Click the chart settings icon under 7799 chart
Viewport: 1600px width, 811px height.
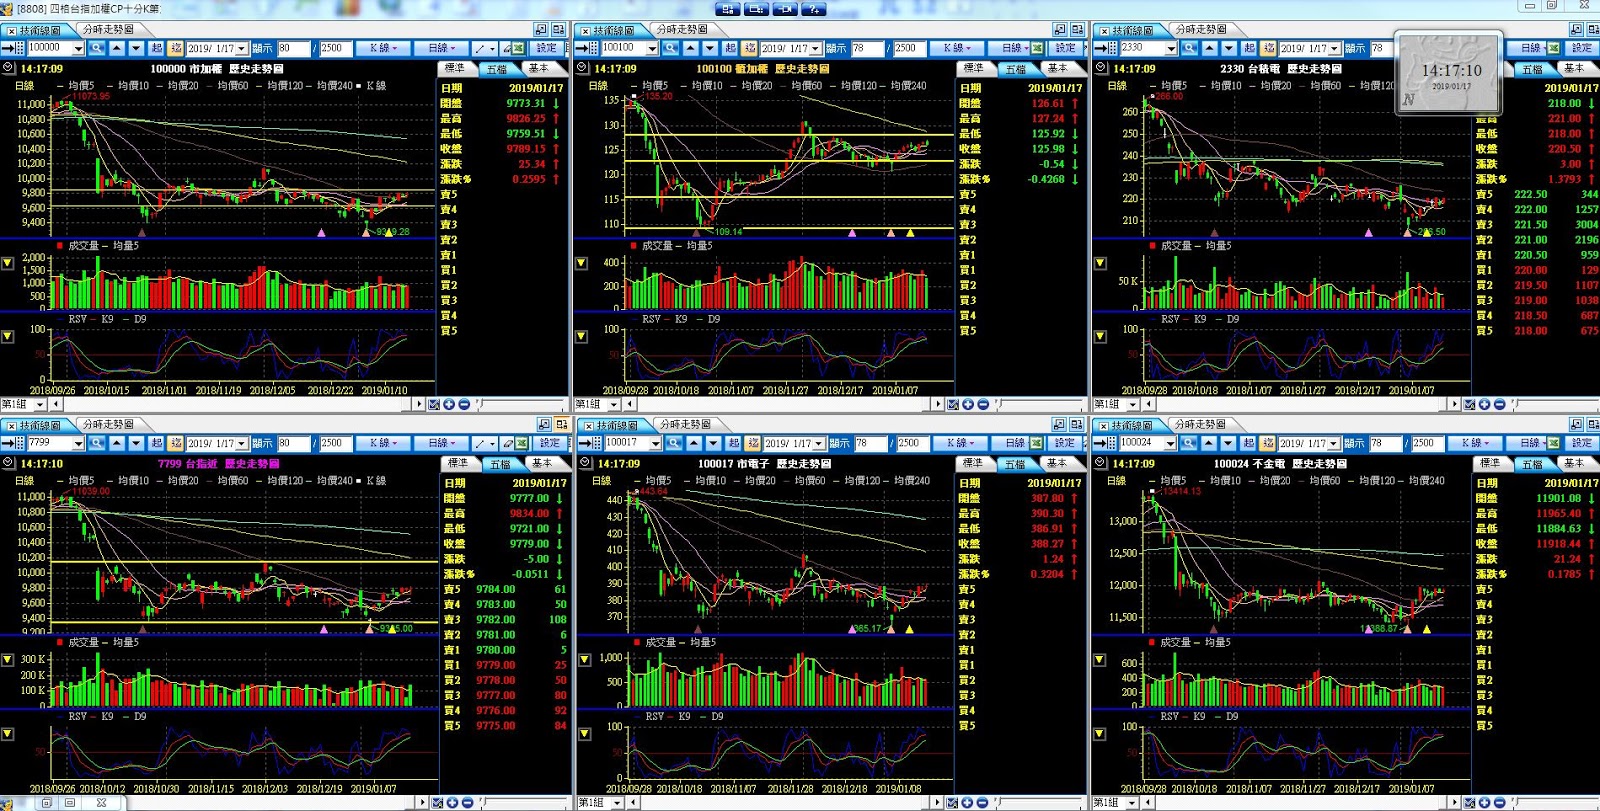436,802
